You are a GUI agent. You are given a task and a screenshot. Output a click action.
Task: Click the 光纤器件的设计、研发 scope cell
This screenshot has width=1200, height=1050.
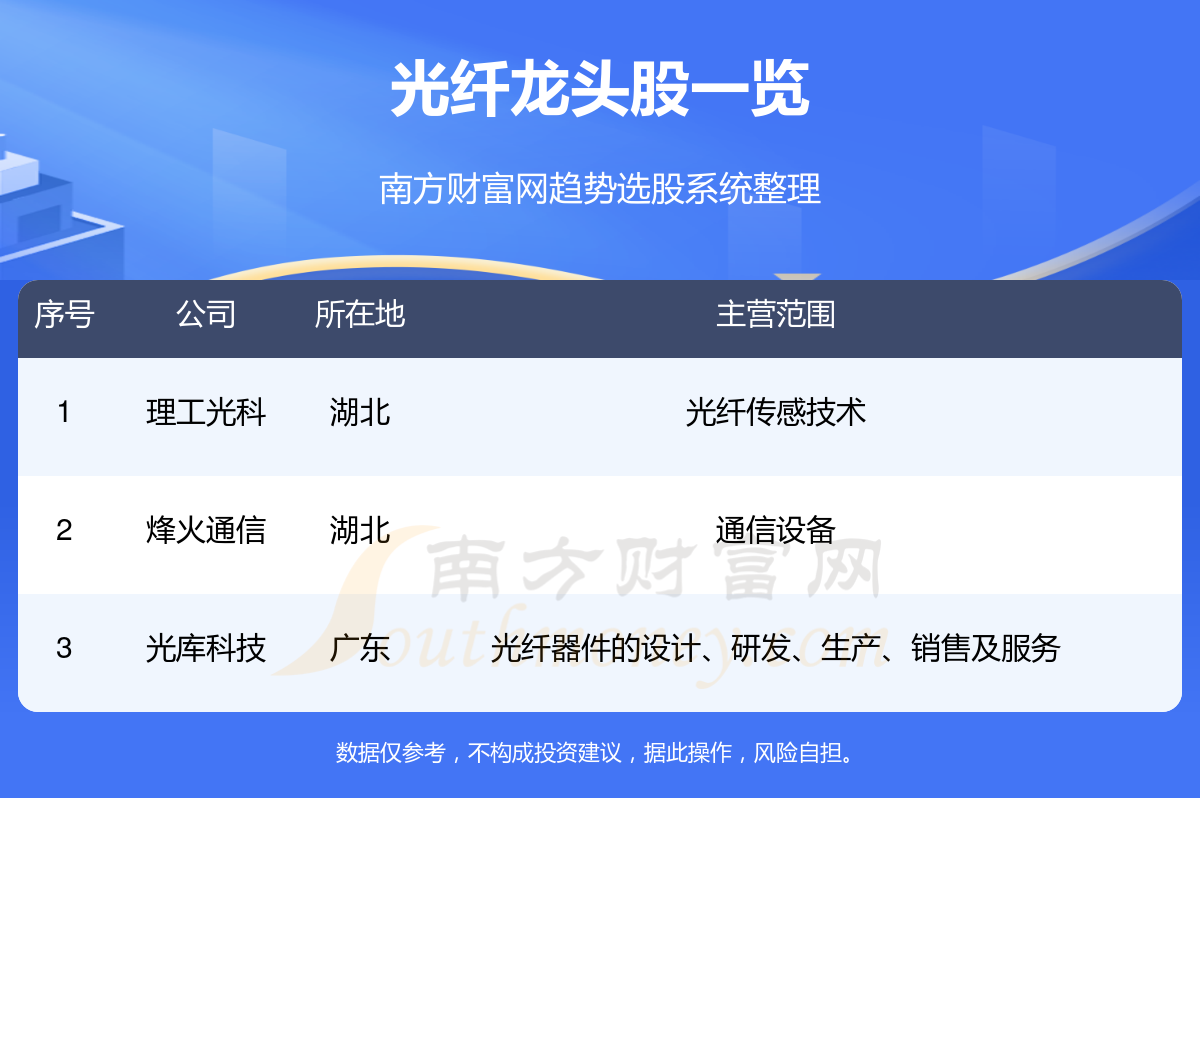776,648
